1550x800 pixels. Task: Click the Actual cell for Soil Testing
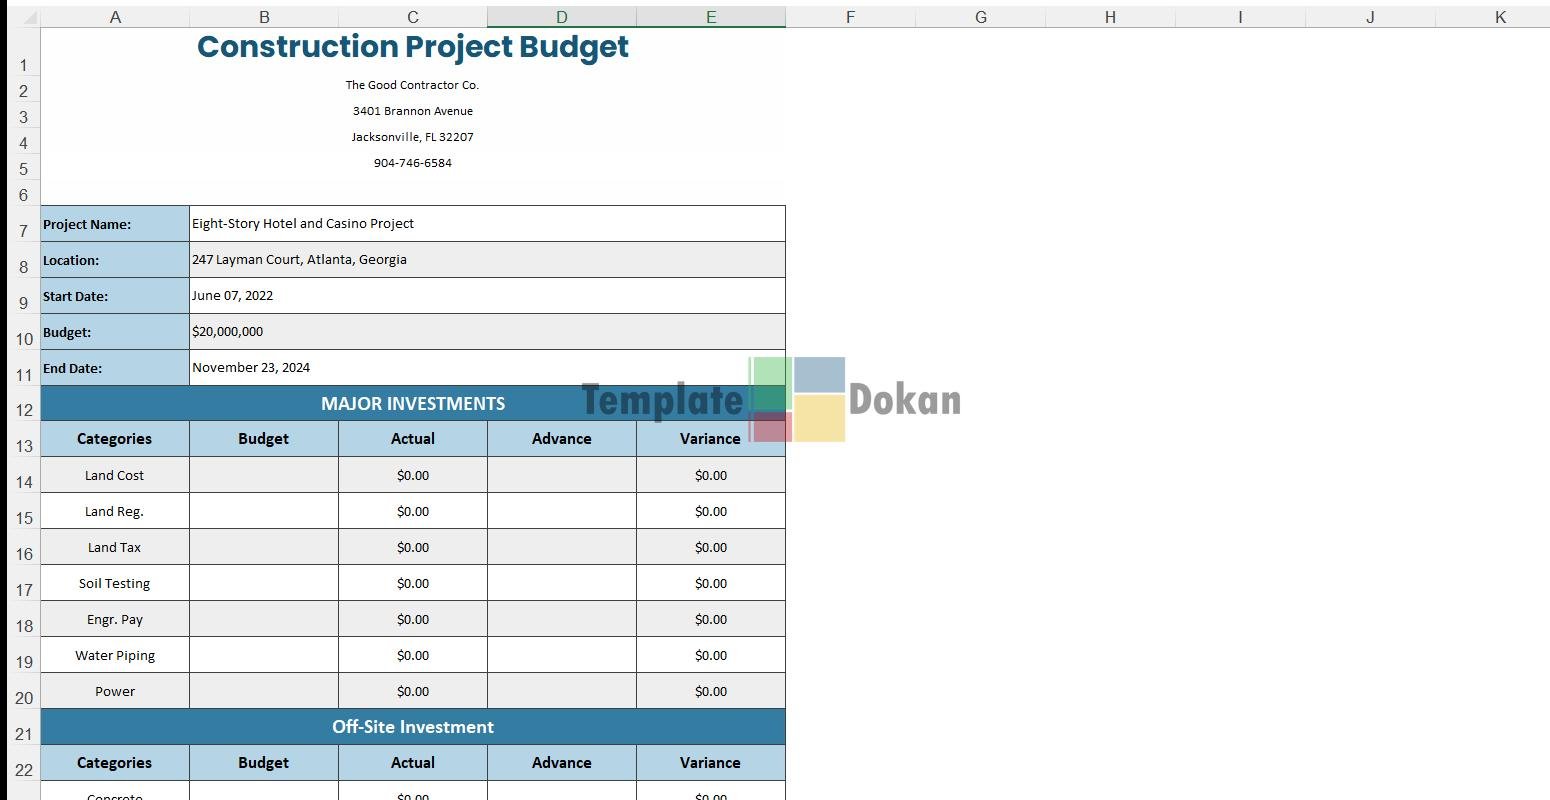pos(412,584)
